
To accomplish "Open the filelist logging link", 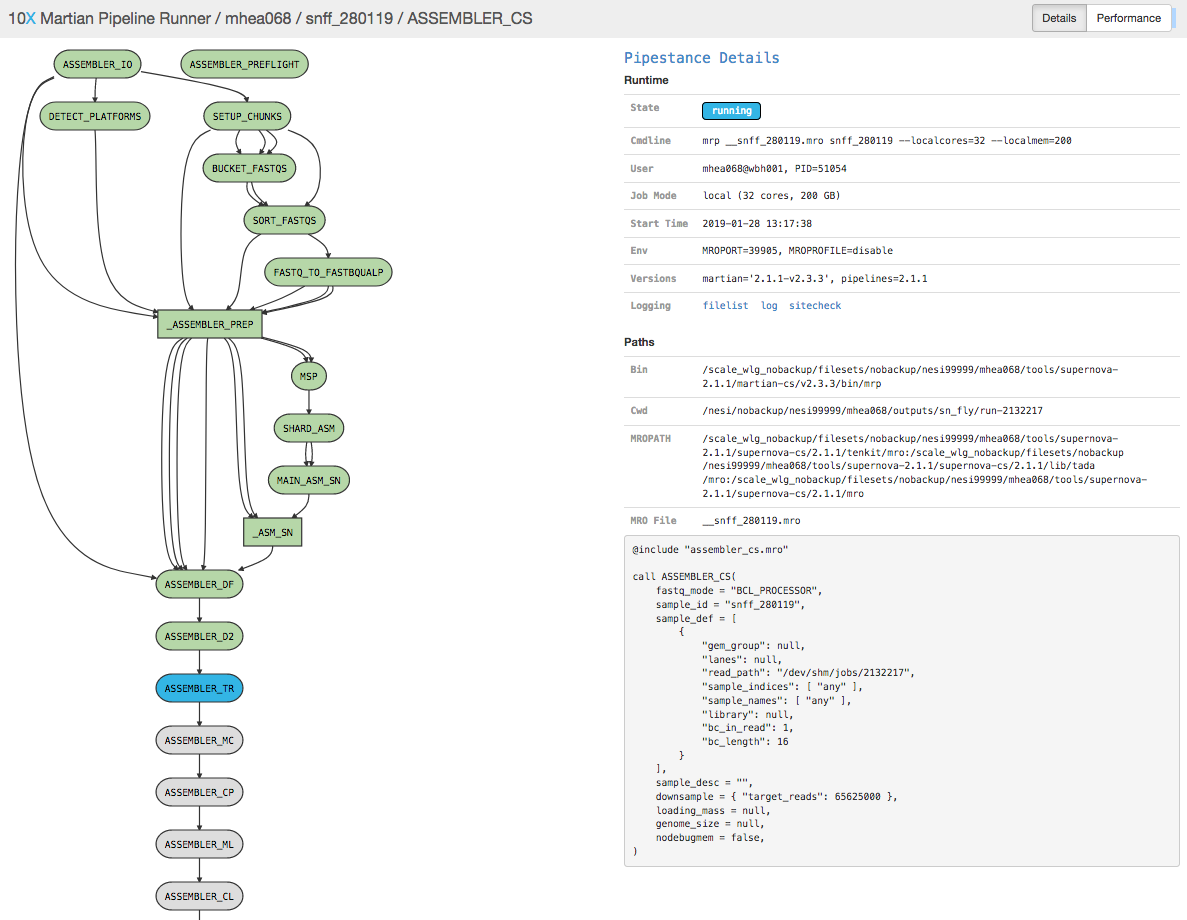I will pyautogui.click(x=725, y=306).
